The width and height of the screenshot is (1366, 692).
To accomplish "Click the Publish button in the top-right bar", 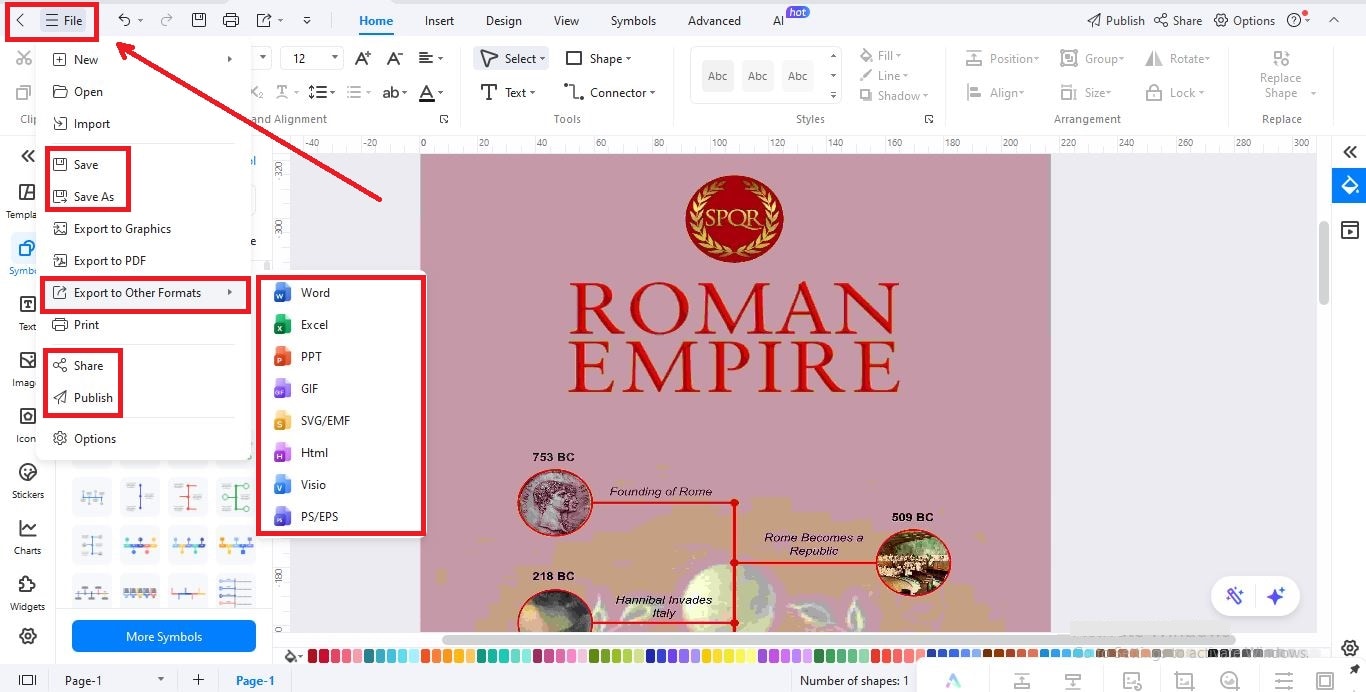I will click(1115, 20).
